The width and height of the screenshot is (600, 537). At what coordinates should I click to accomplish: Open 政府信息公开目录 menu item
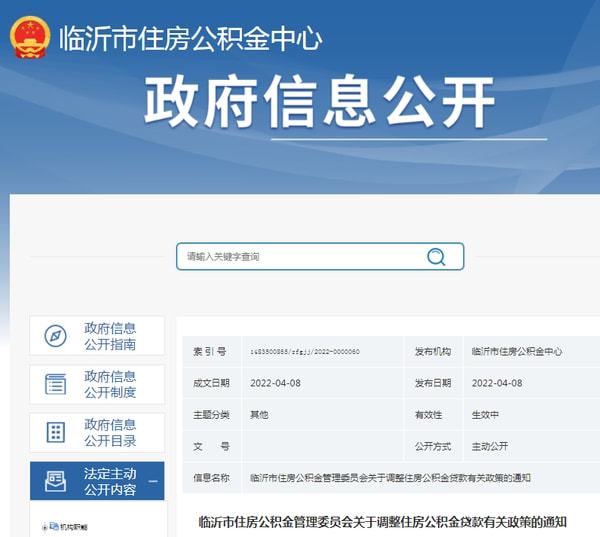[97, 433]
